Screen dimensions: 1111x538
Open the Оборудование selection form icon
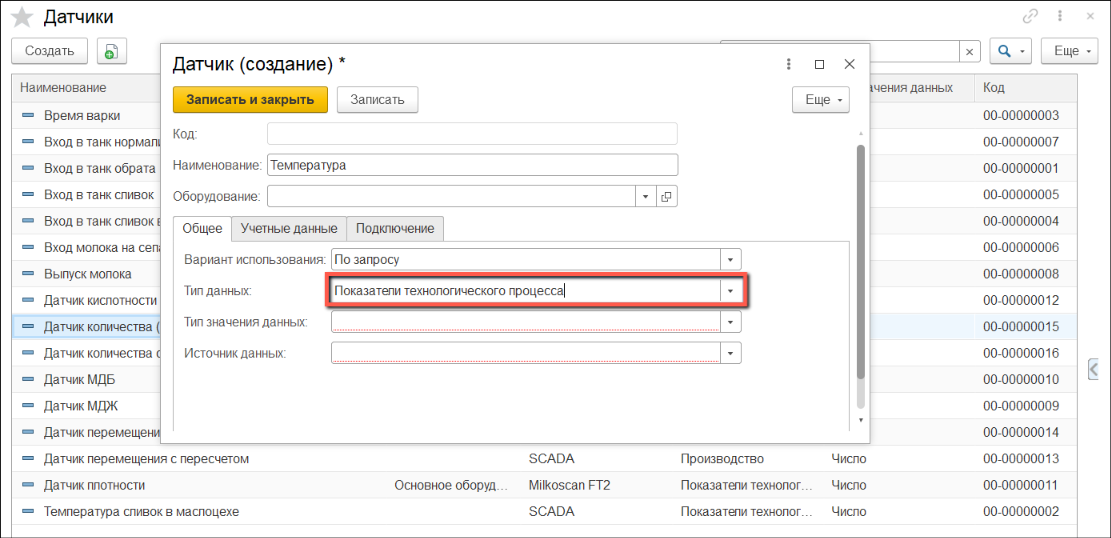667,197
